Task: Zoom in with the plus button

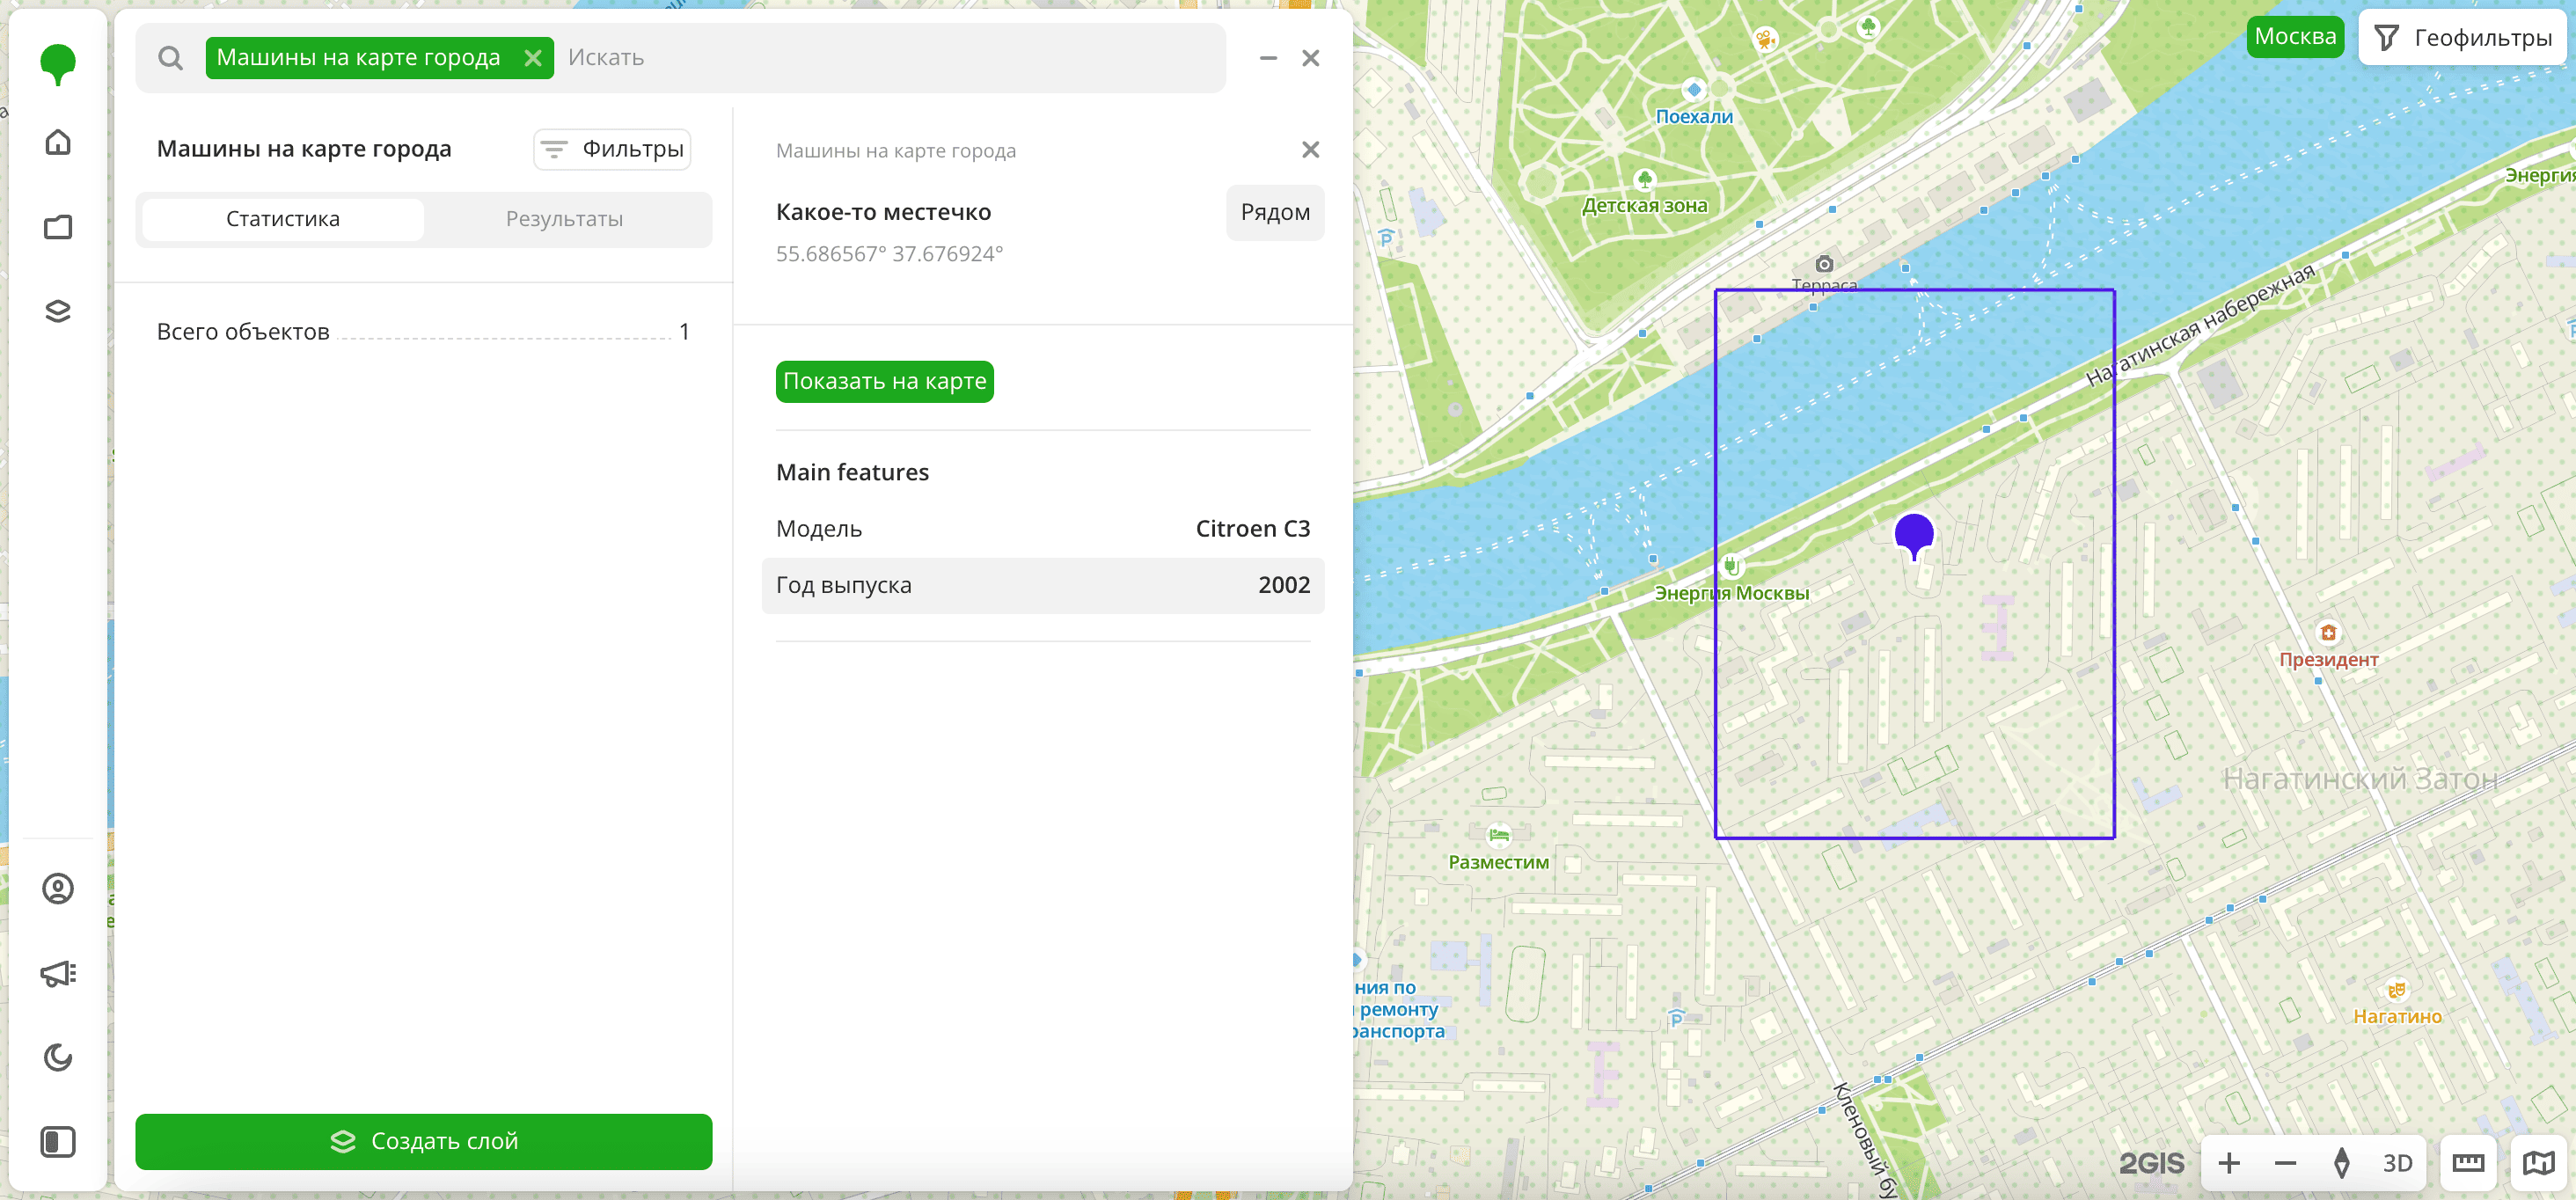Action: (2229, 1163)
